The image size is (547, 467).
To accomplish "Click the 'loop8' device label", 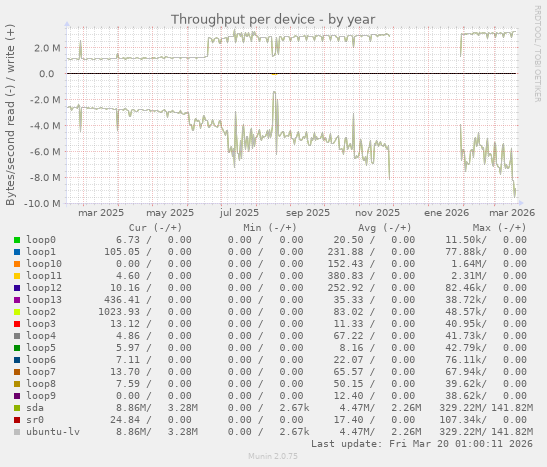I will (41, 384).
